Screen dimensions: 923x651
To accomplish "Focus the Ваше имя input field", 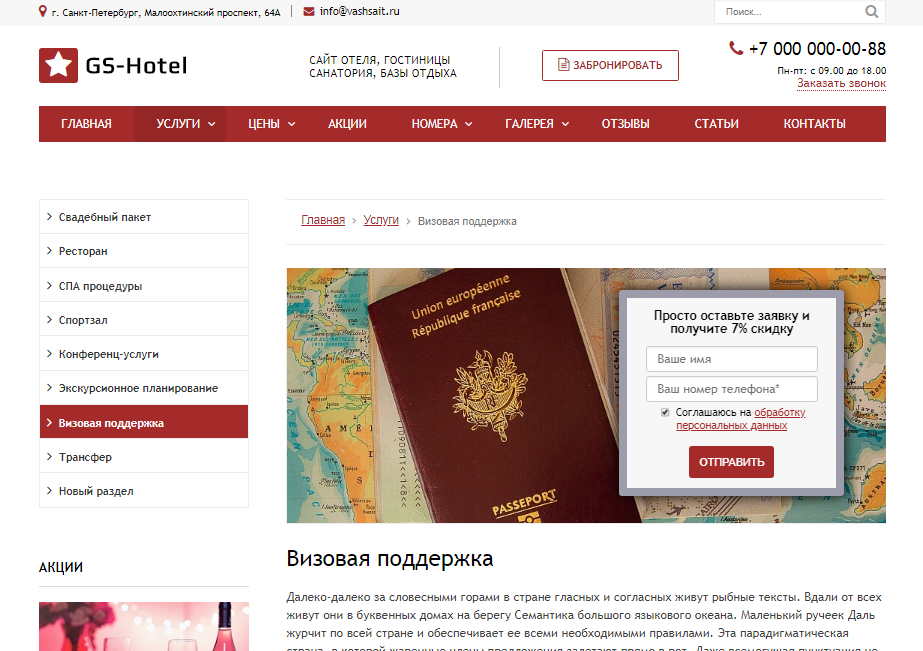I will pos(732,359).
